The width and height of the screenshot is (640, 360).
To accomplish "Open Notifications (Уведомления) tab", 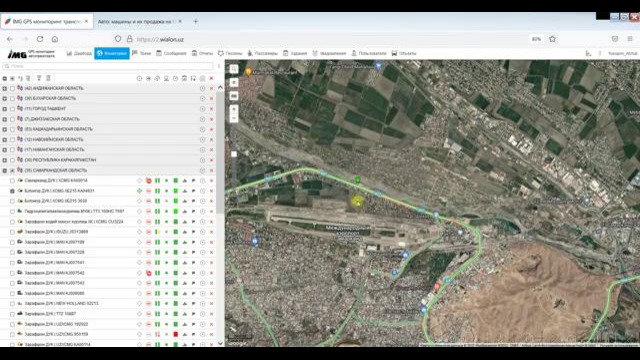I will pyautogui.click(x=329, y=53).
